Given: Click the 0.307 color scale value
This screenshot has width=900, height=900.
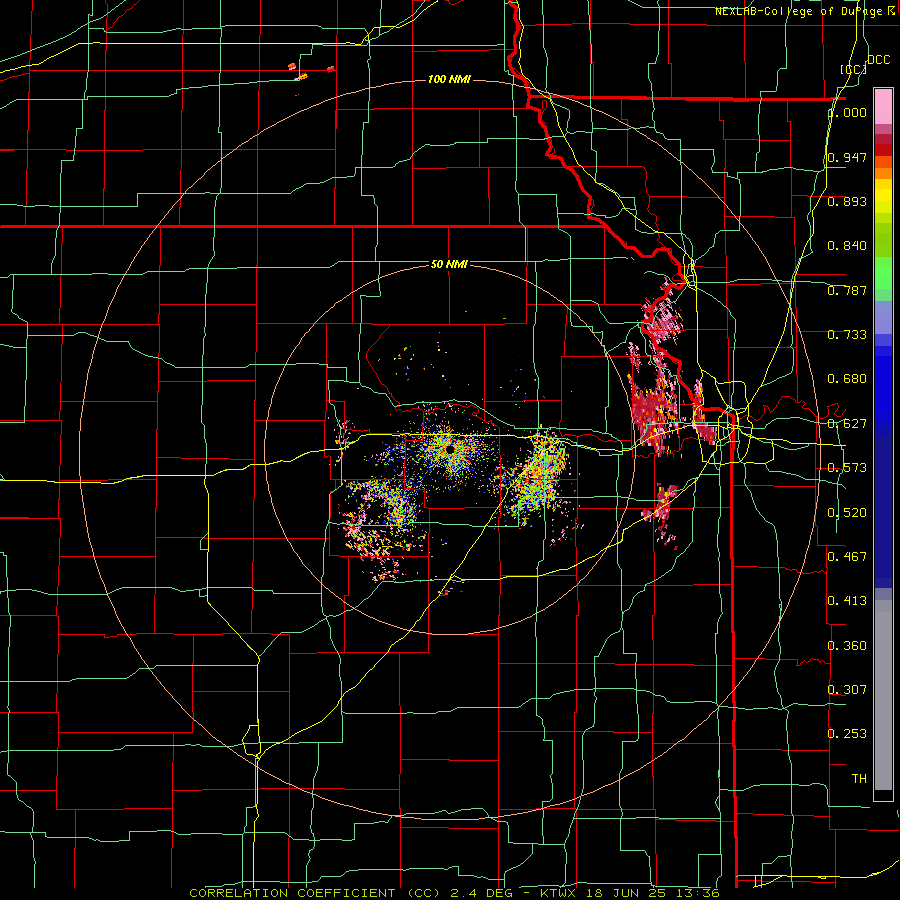Looking at the screenshot, I should (847, 689).
